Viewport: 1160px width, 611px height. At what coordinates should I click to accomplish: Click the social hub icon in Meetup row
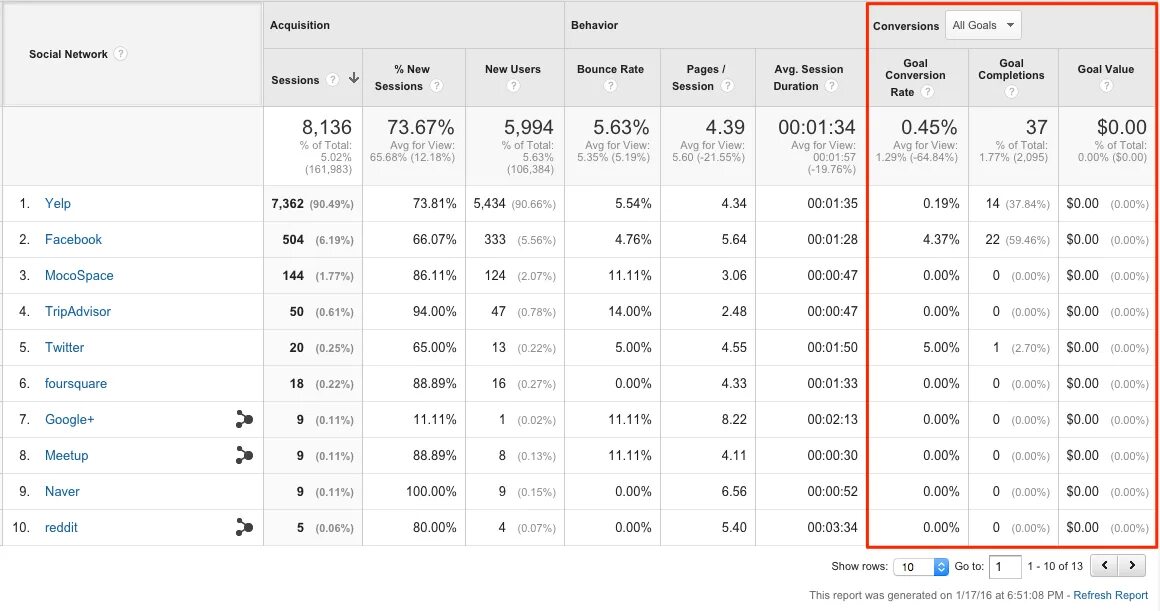click(x=244, y=455)
